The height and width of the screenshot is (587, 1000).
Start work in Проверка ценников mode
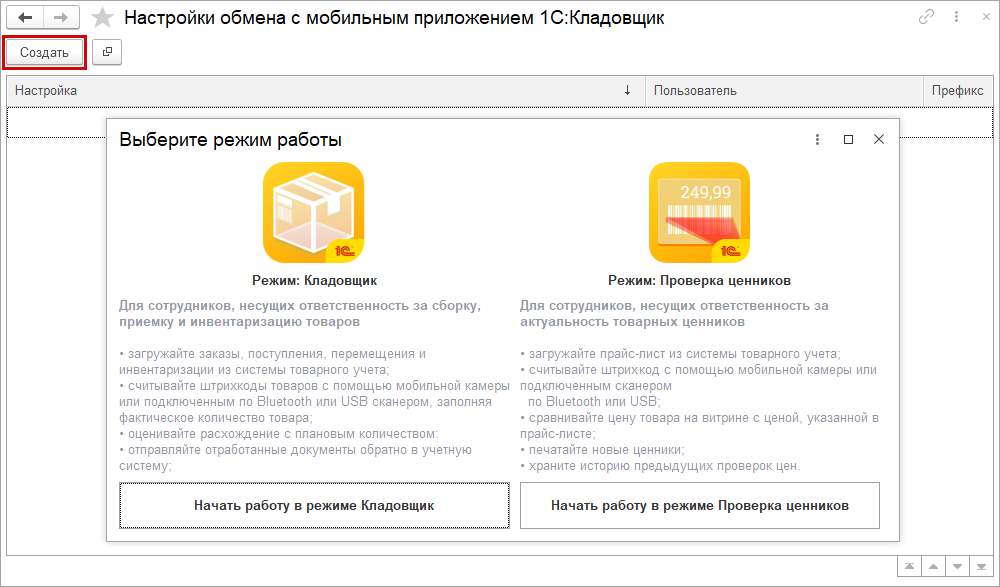click(700, 505)
